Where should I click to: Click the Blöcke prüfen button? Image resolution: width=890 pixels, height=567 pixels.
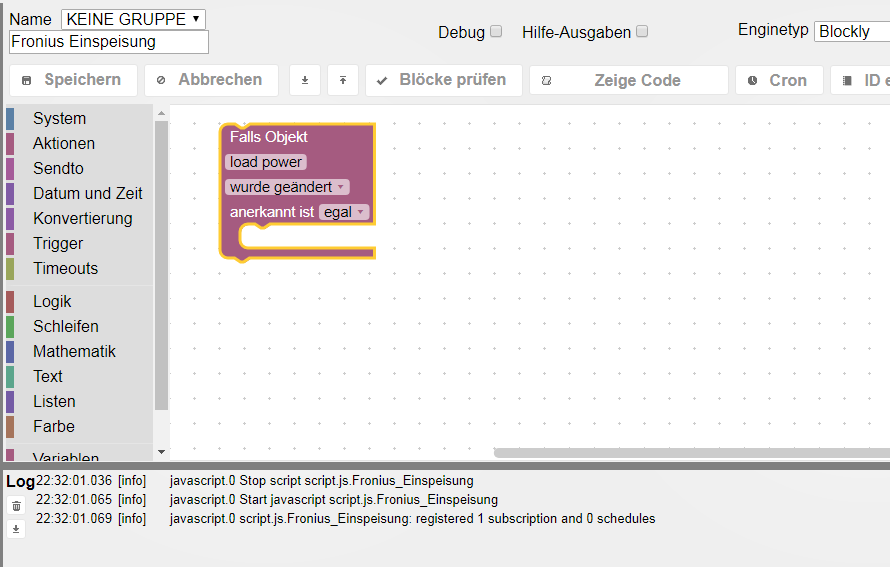[444, 80]
